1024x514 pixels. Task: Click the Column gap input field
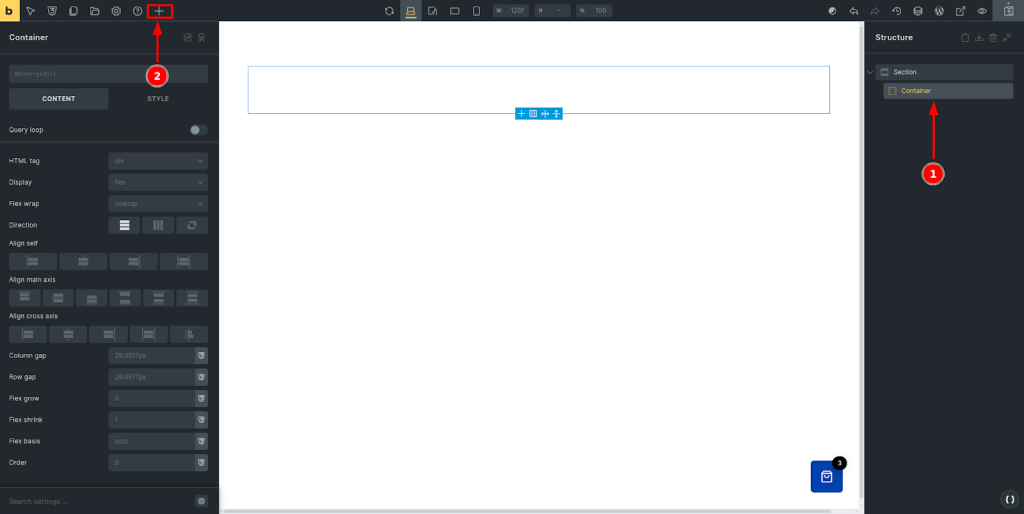pos(150,356)
